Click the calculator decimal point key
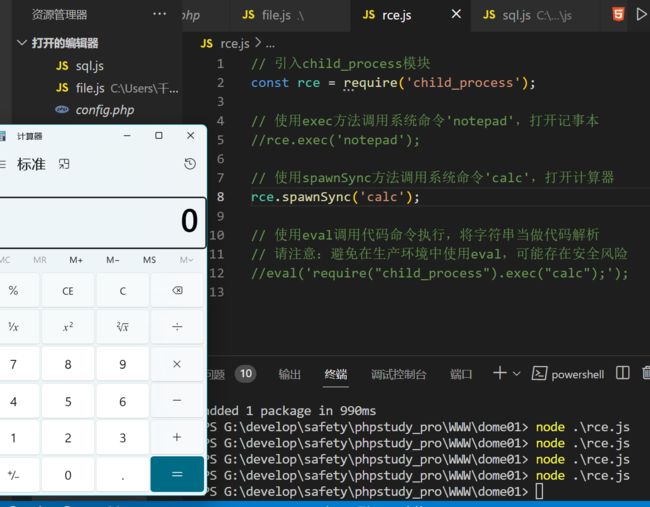 123,474
